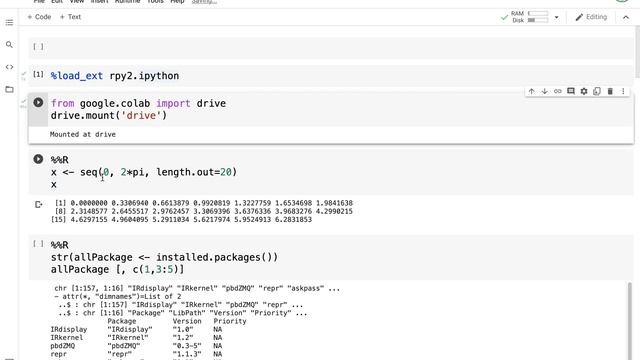Click the IRkernel row name in output
This screenshot has width=640, height=360.
point(67,338)
